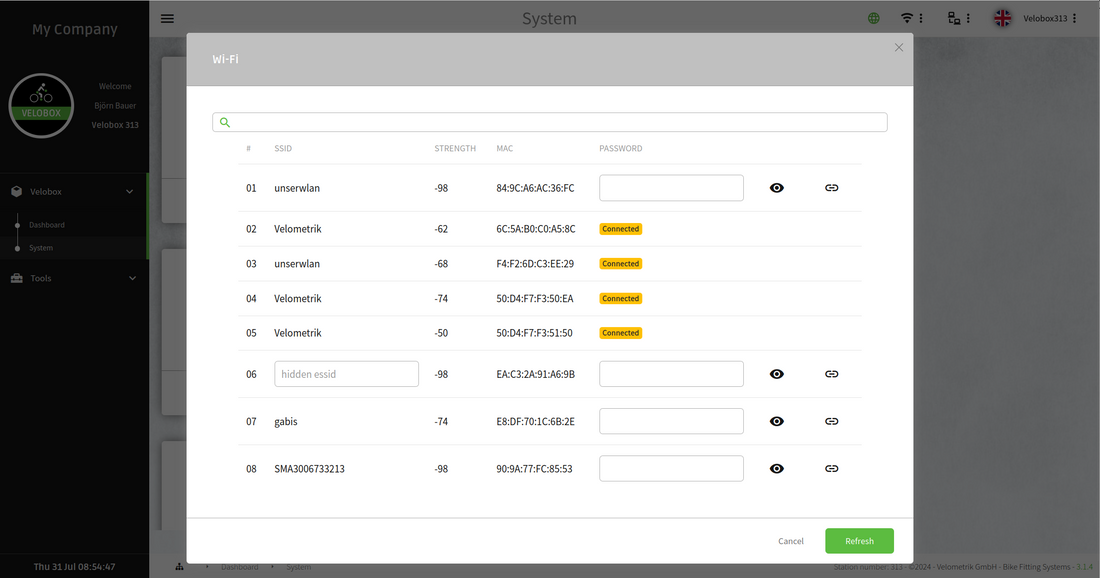The width and height of the screenshot is (1100, 578).
Task: Expand the Tools sidebar section
Action: 73,278
